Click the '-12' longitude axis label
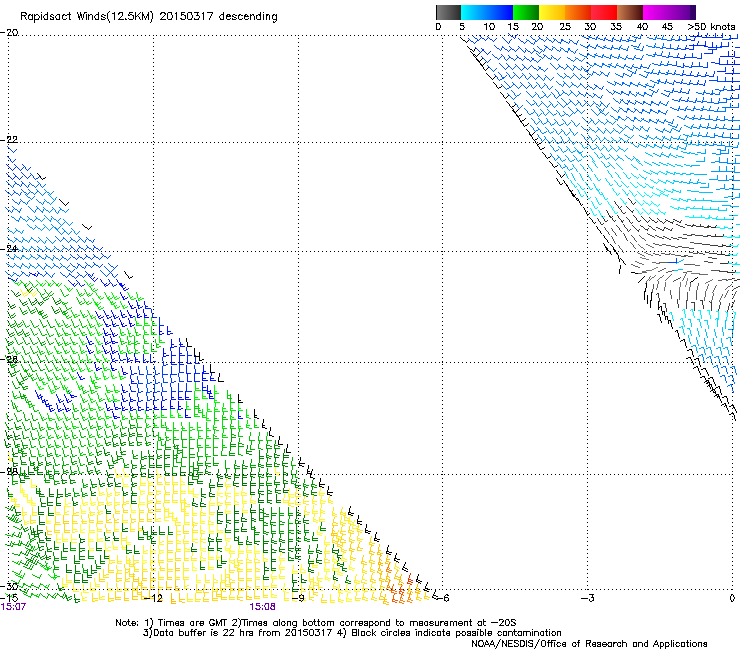740x650 pixels. pyautogui.click(x=153, y=598)
